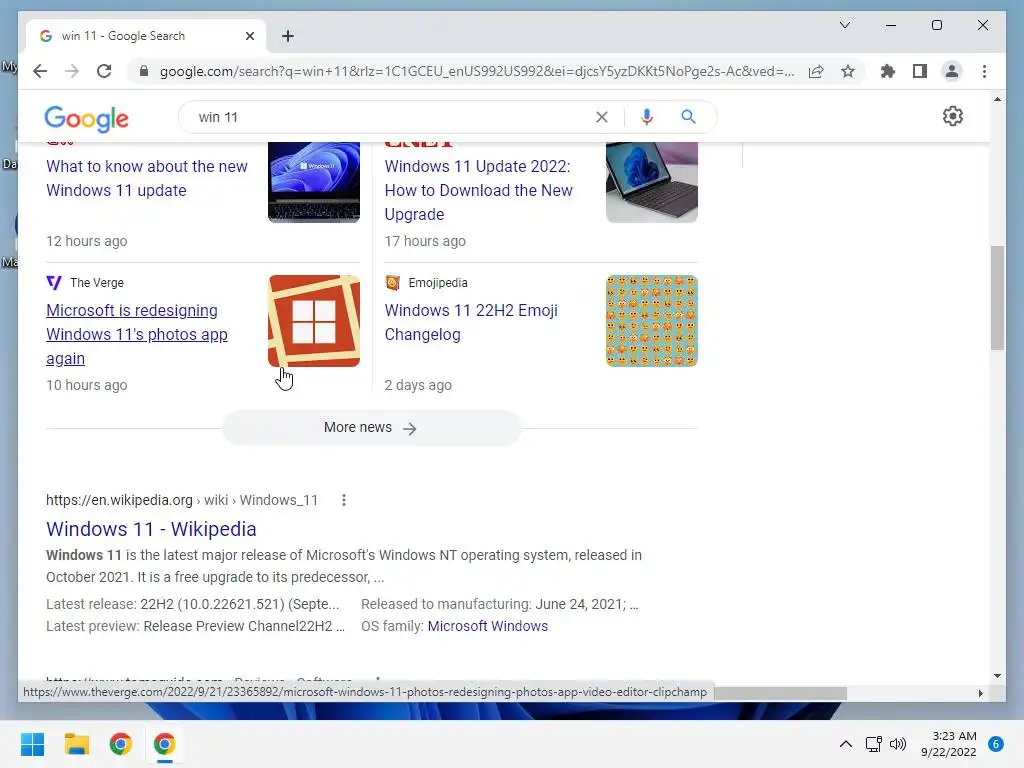Open the network status tray icon
The width and height of the screenshot is (1024, 768).
point(873,744)
